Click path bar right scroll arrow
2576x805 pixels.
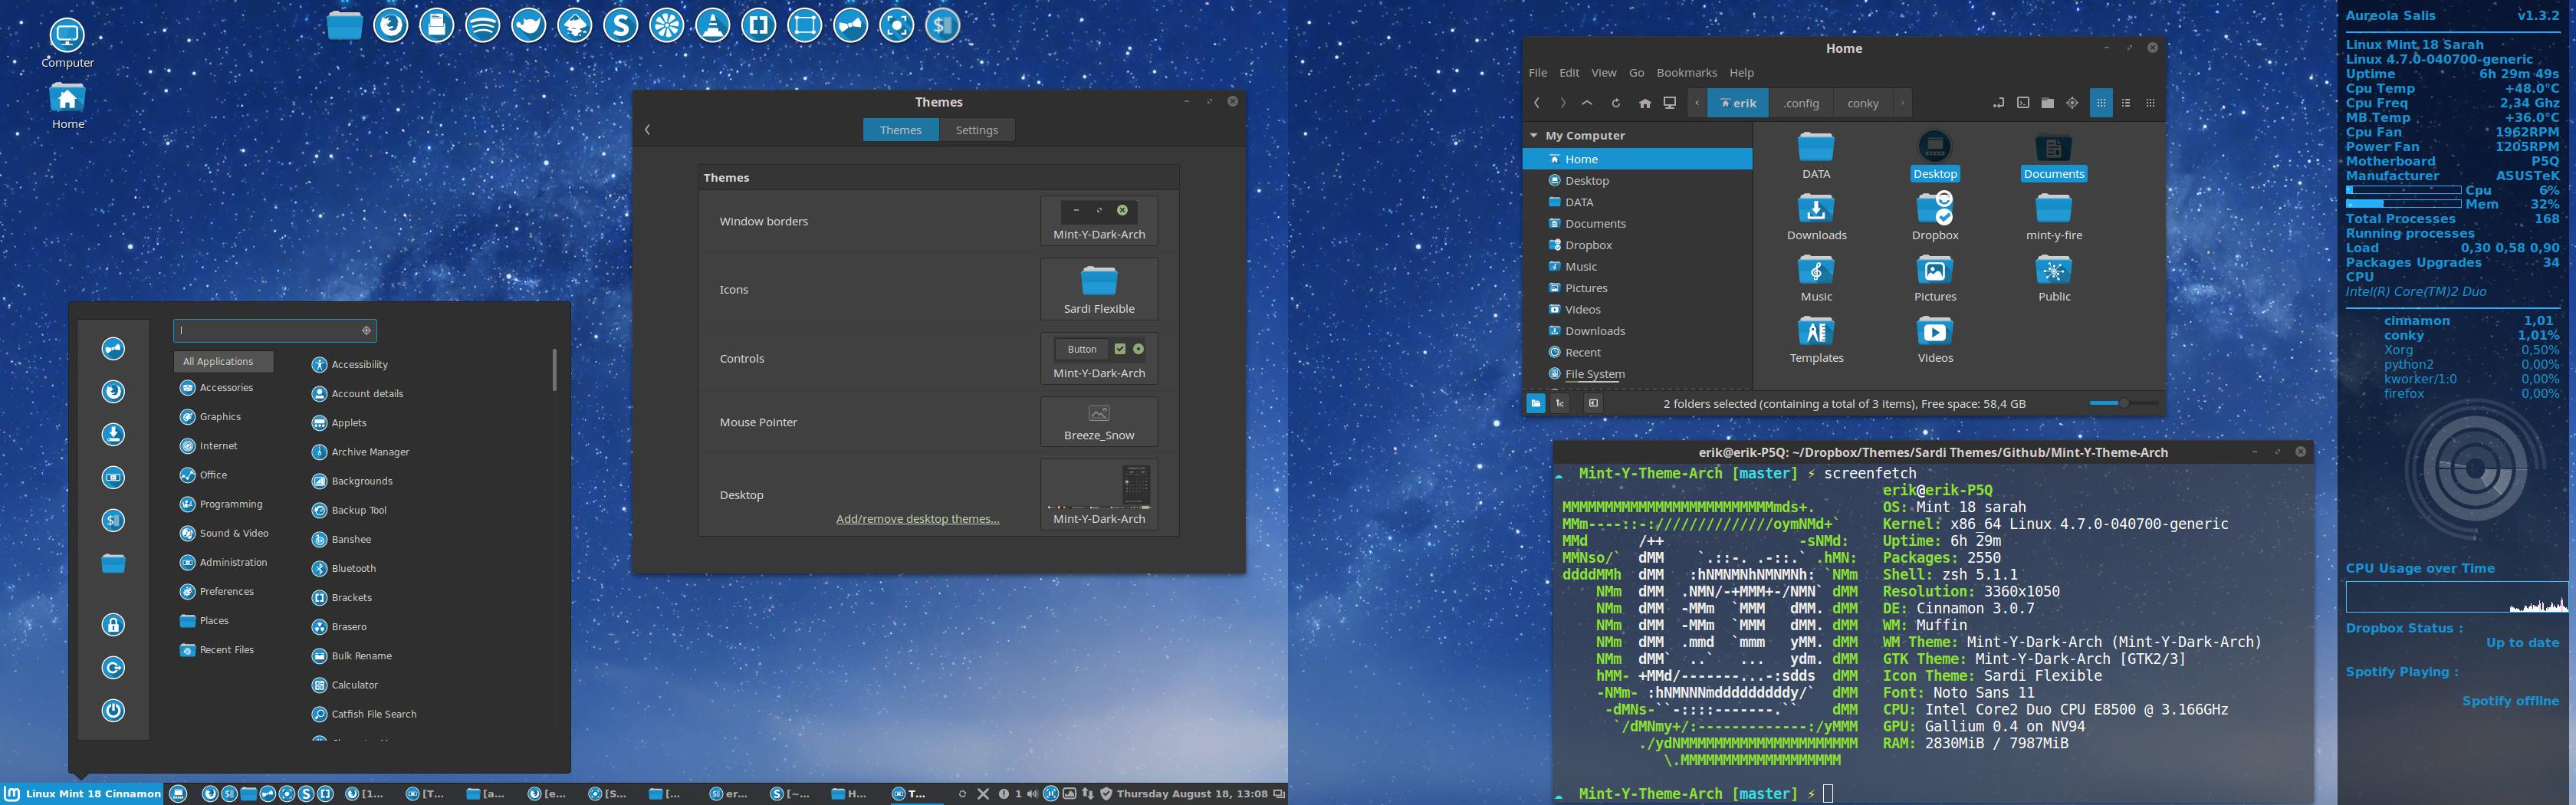(1902, 103)
